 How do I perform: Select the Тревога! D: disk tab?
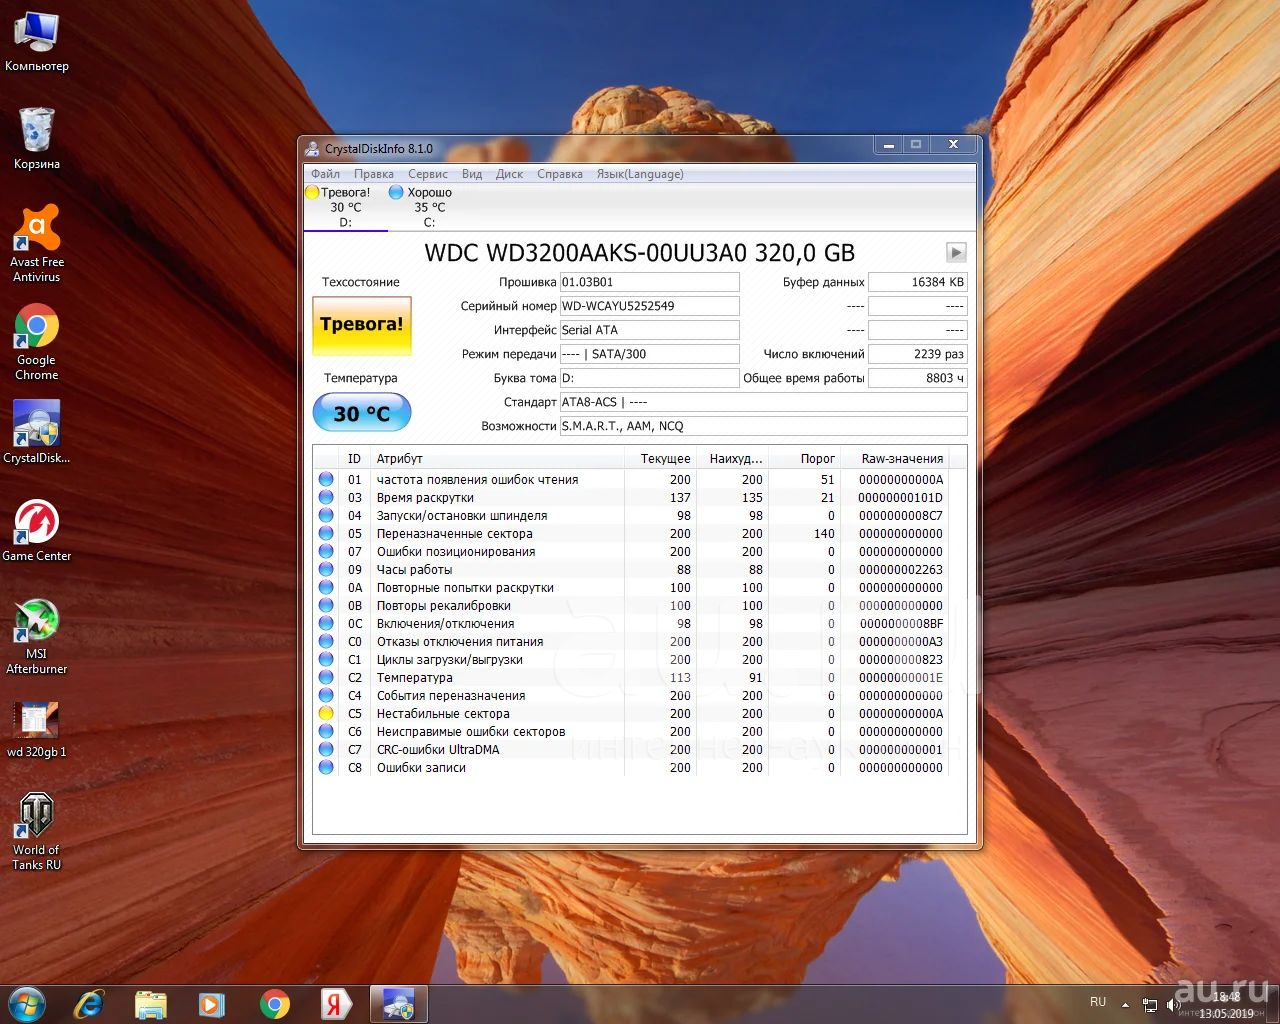point(345,207)
